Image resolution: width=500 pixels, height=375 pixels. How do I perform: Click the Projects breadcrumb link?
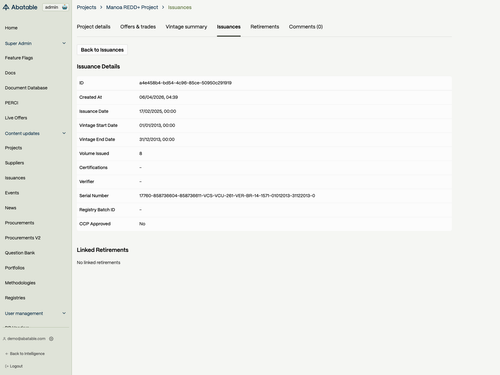point(86,7)
